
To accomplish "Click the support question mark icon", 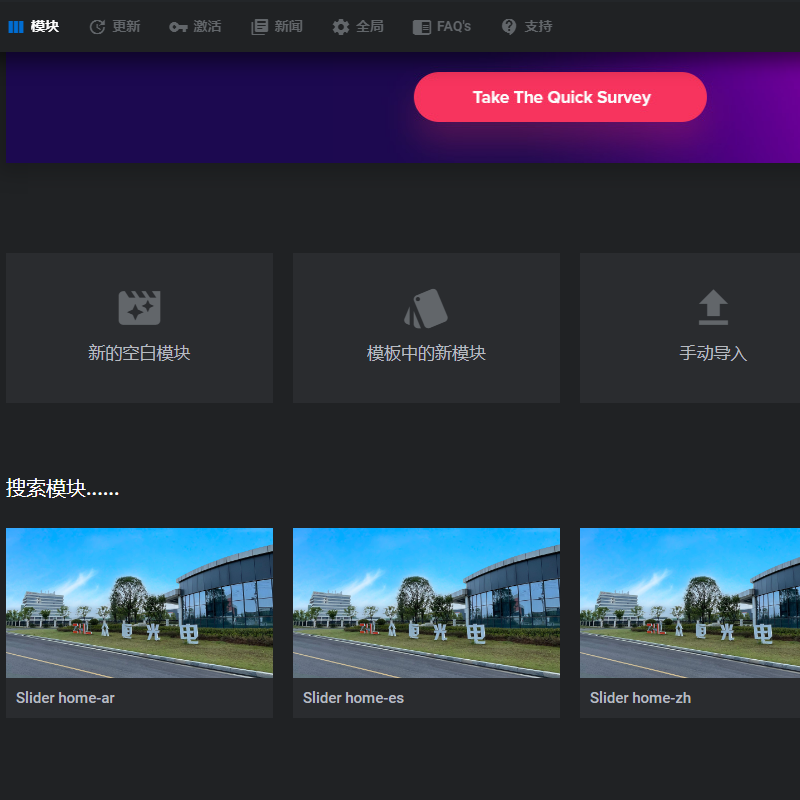I will 509,27.
